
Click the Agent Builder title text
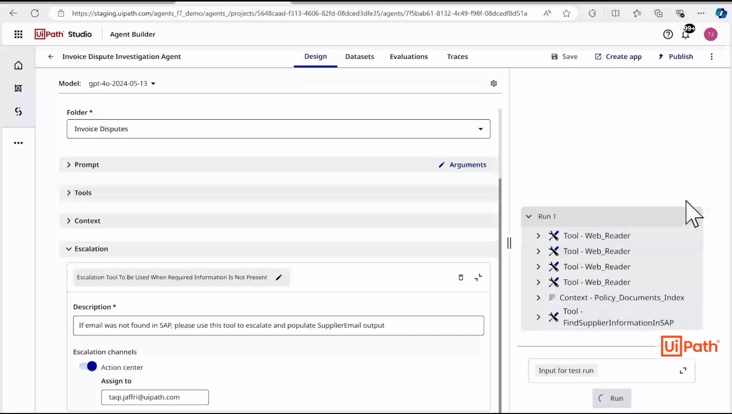point(133,34)
